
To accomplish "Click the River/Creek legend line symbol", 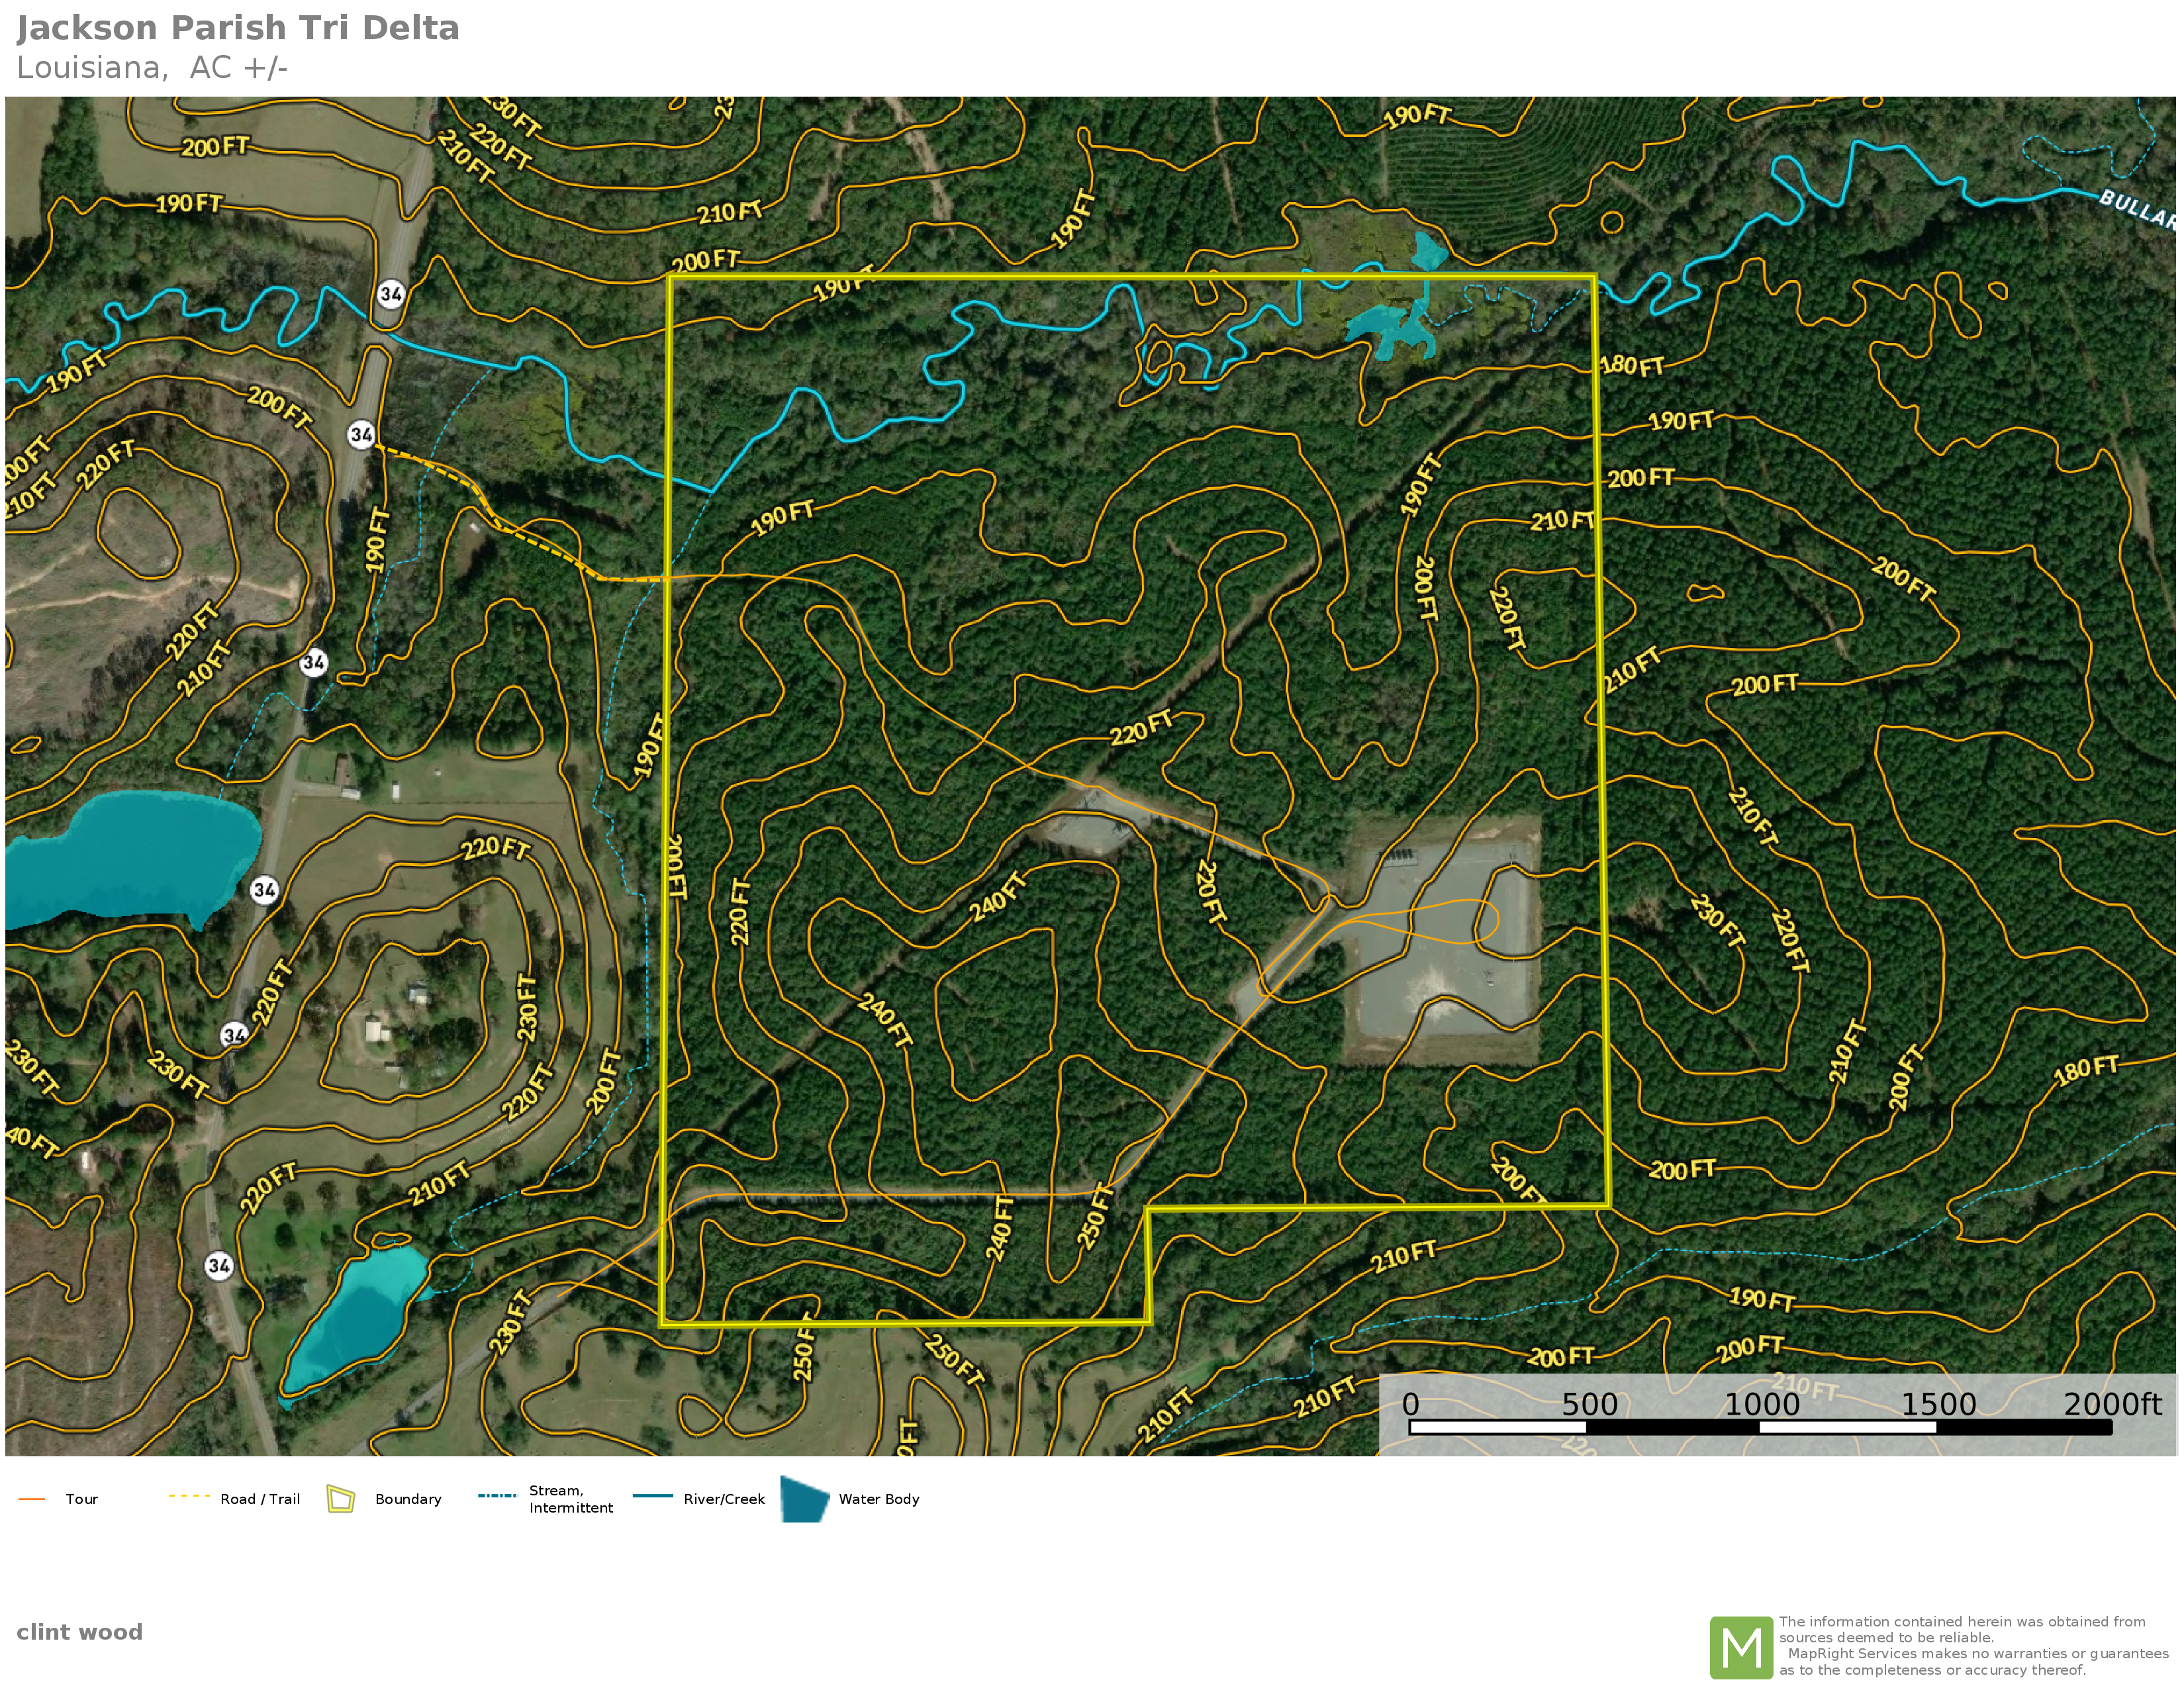I will pyautogui.click(x=652, y=1496).
